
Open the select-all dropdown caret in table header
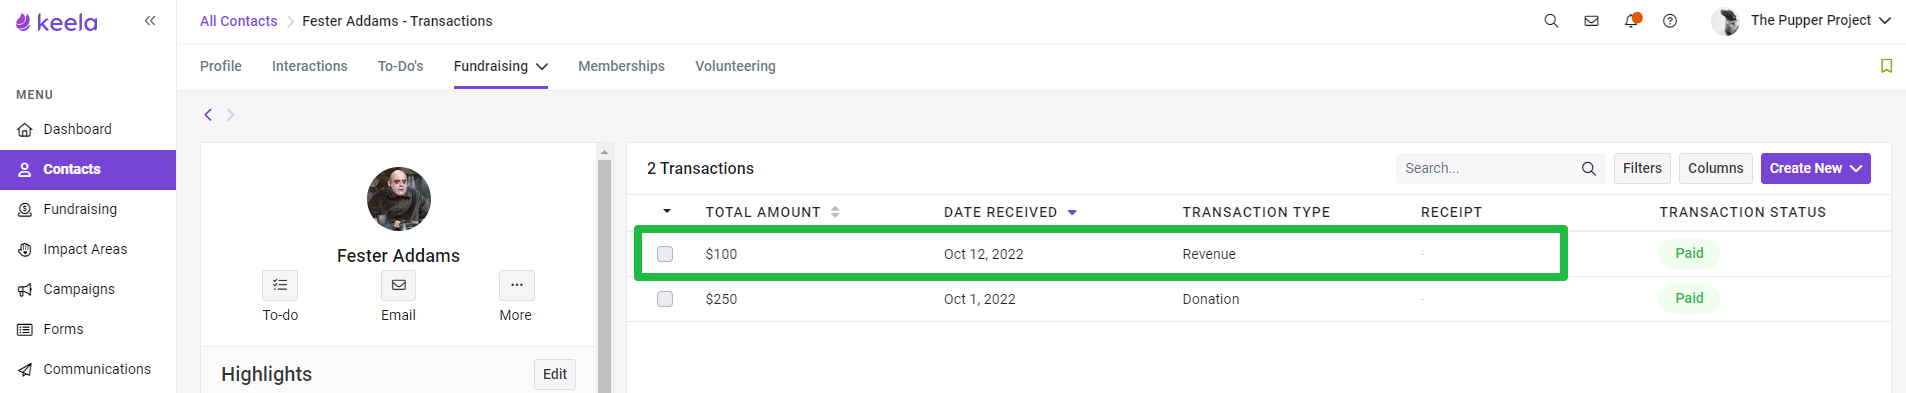click(667, 212)
